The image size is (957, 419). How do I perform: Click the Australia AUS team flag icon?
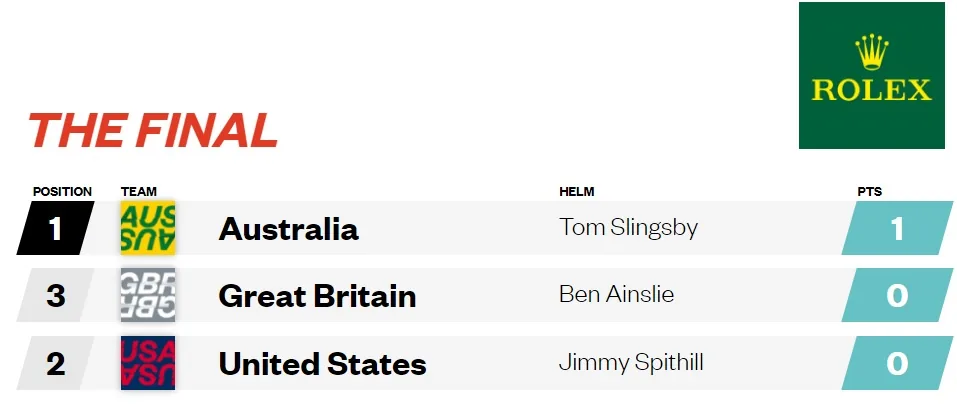tap(148, 228)
